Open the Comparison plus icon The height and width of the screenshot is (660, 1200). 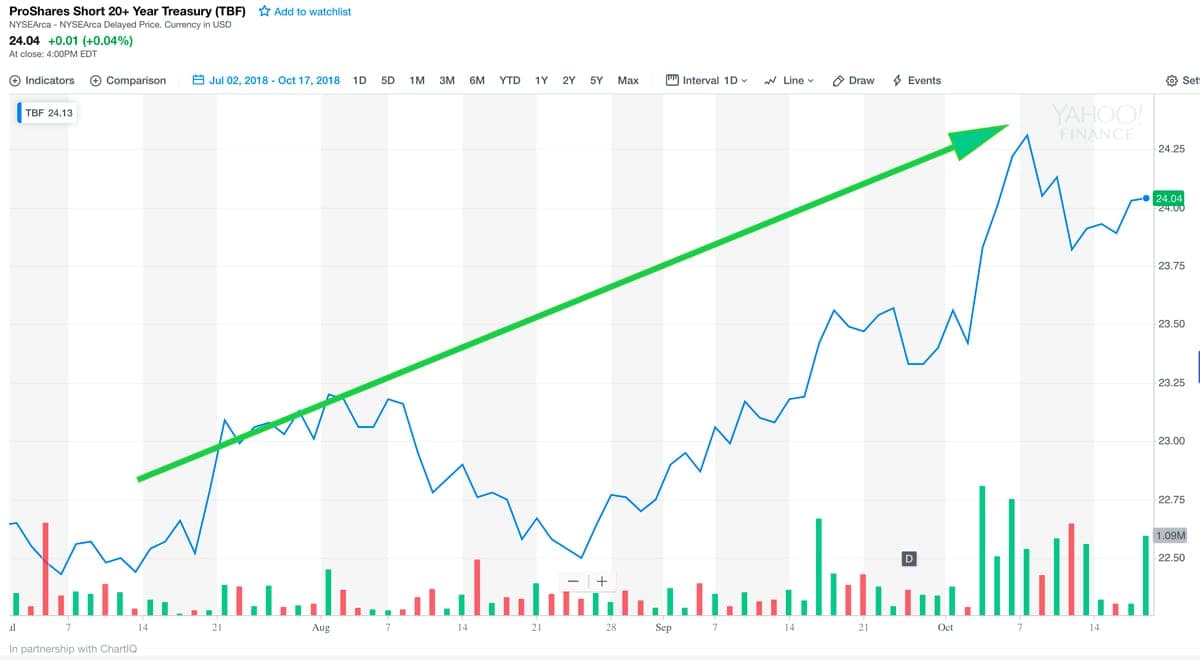(x=96, y=80)
